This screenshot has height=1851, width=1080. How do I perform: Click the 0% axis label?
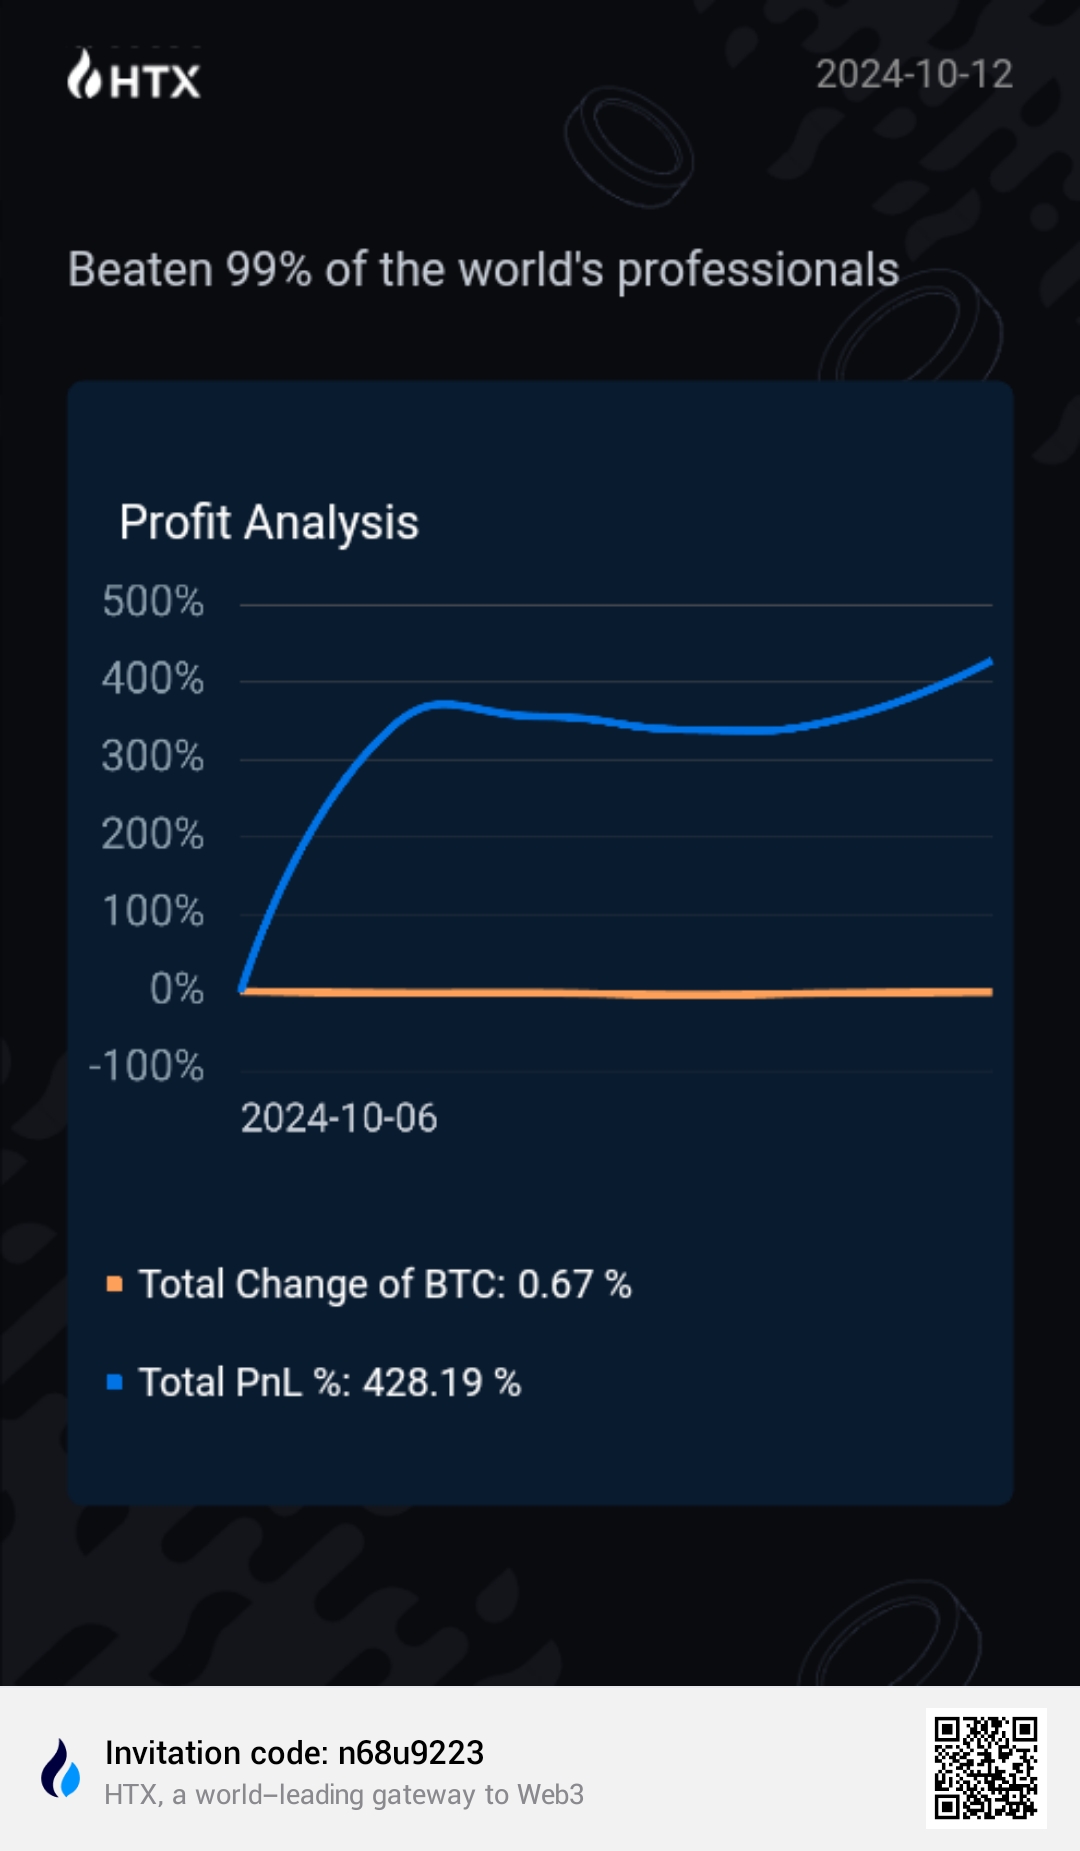177,989
